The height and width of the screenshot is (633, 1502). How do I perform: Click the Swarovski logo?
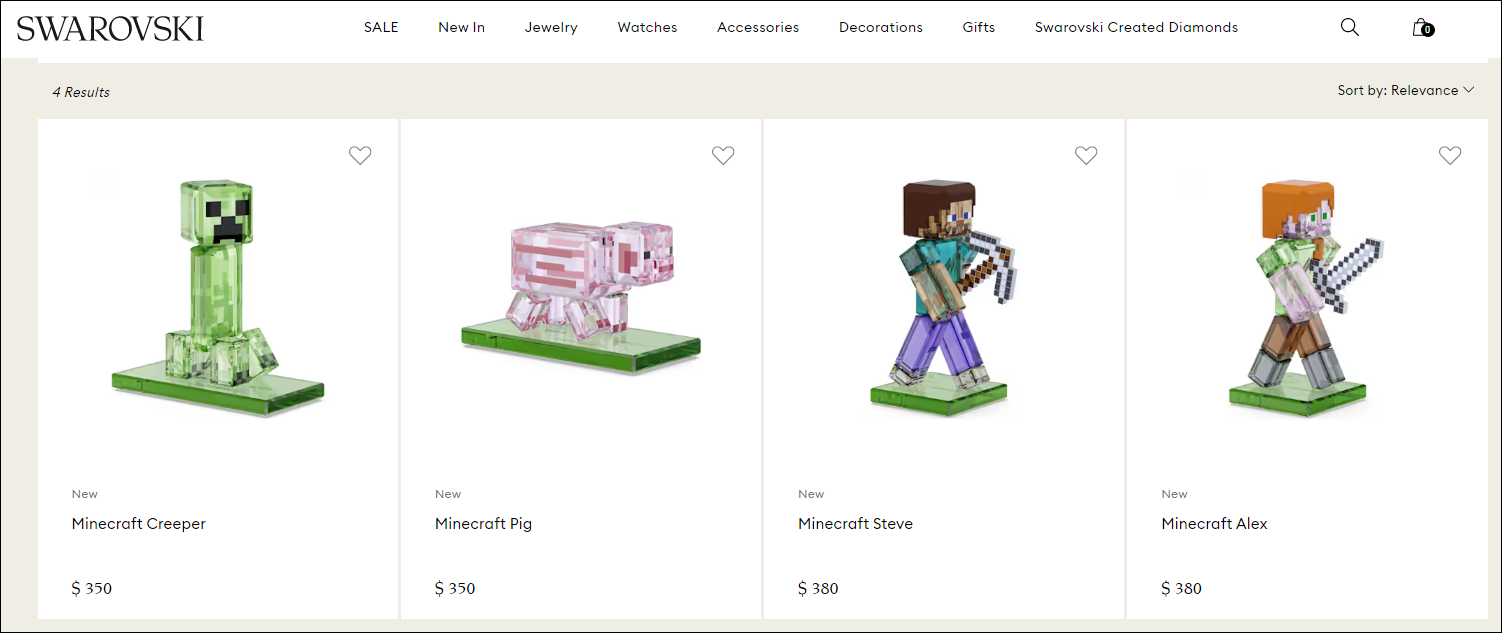point(110,28)
